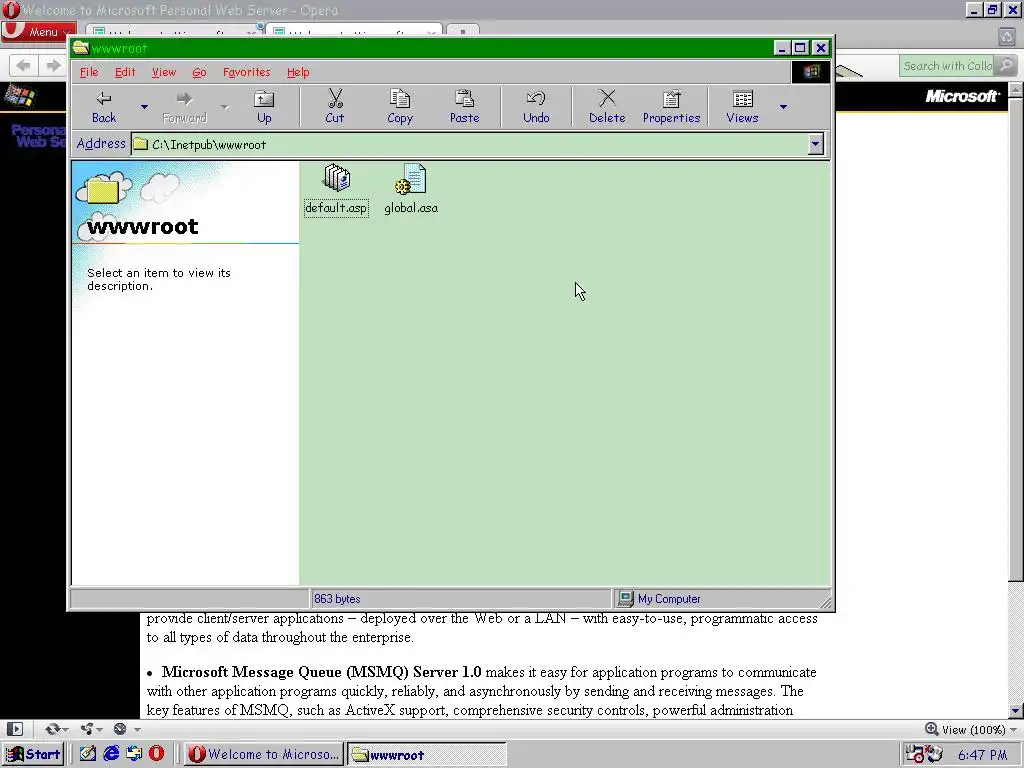Click the Start button

point(33,754)
